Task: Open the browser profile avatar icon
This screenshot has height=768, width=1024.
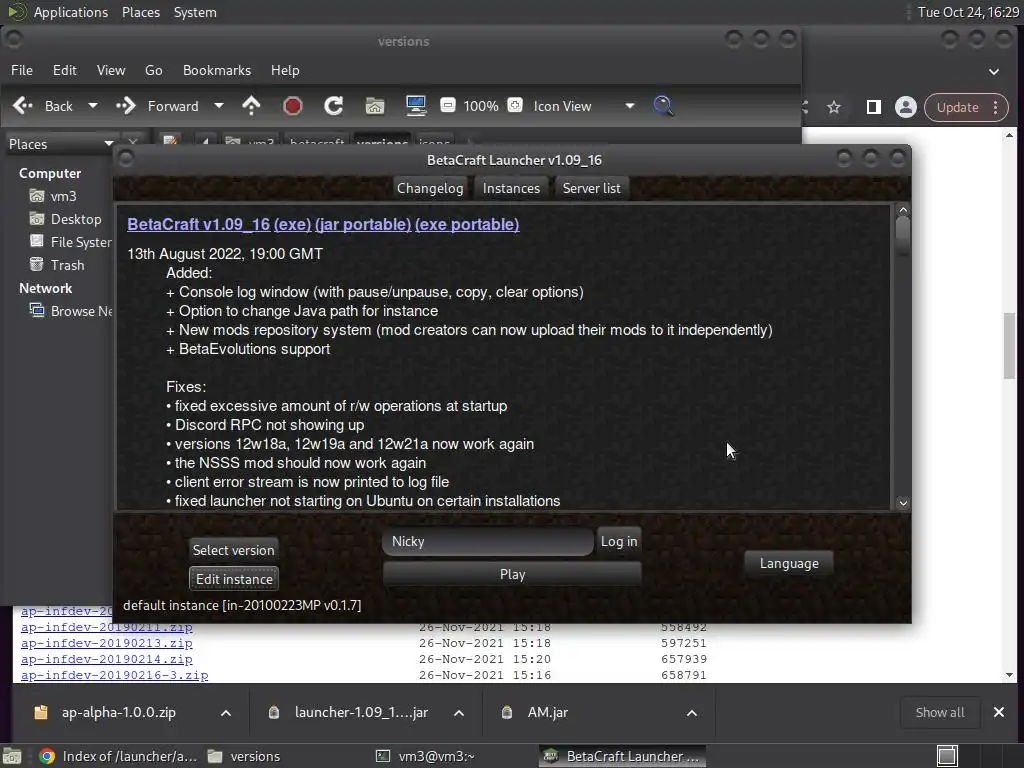Action: click(x=906, y=107)
